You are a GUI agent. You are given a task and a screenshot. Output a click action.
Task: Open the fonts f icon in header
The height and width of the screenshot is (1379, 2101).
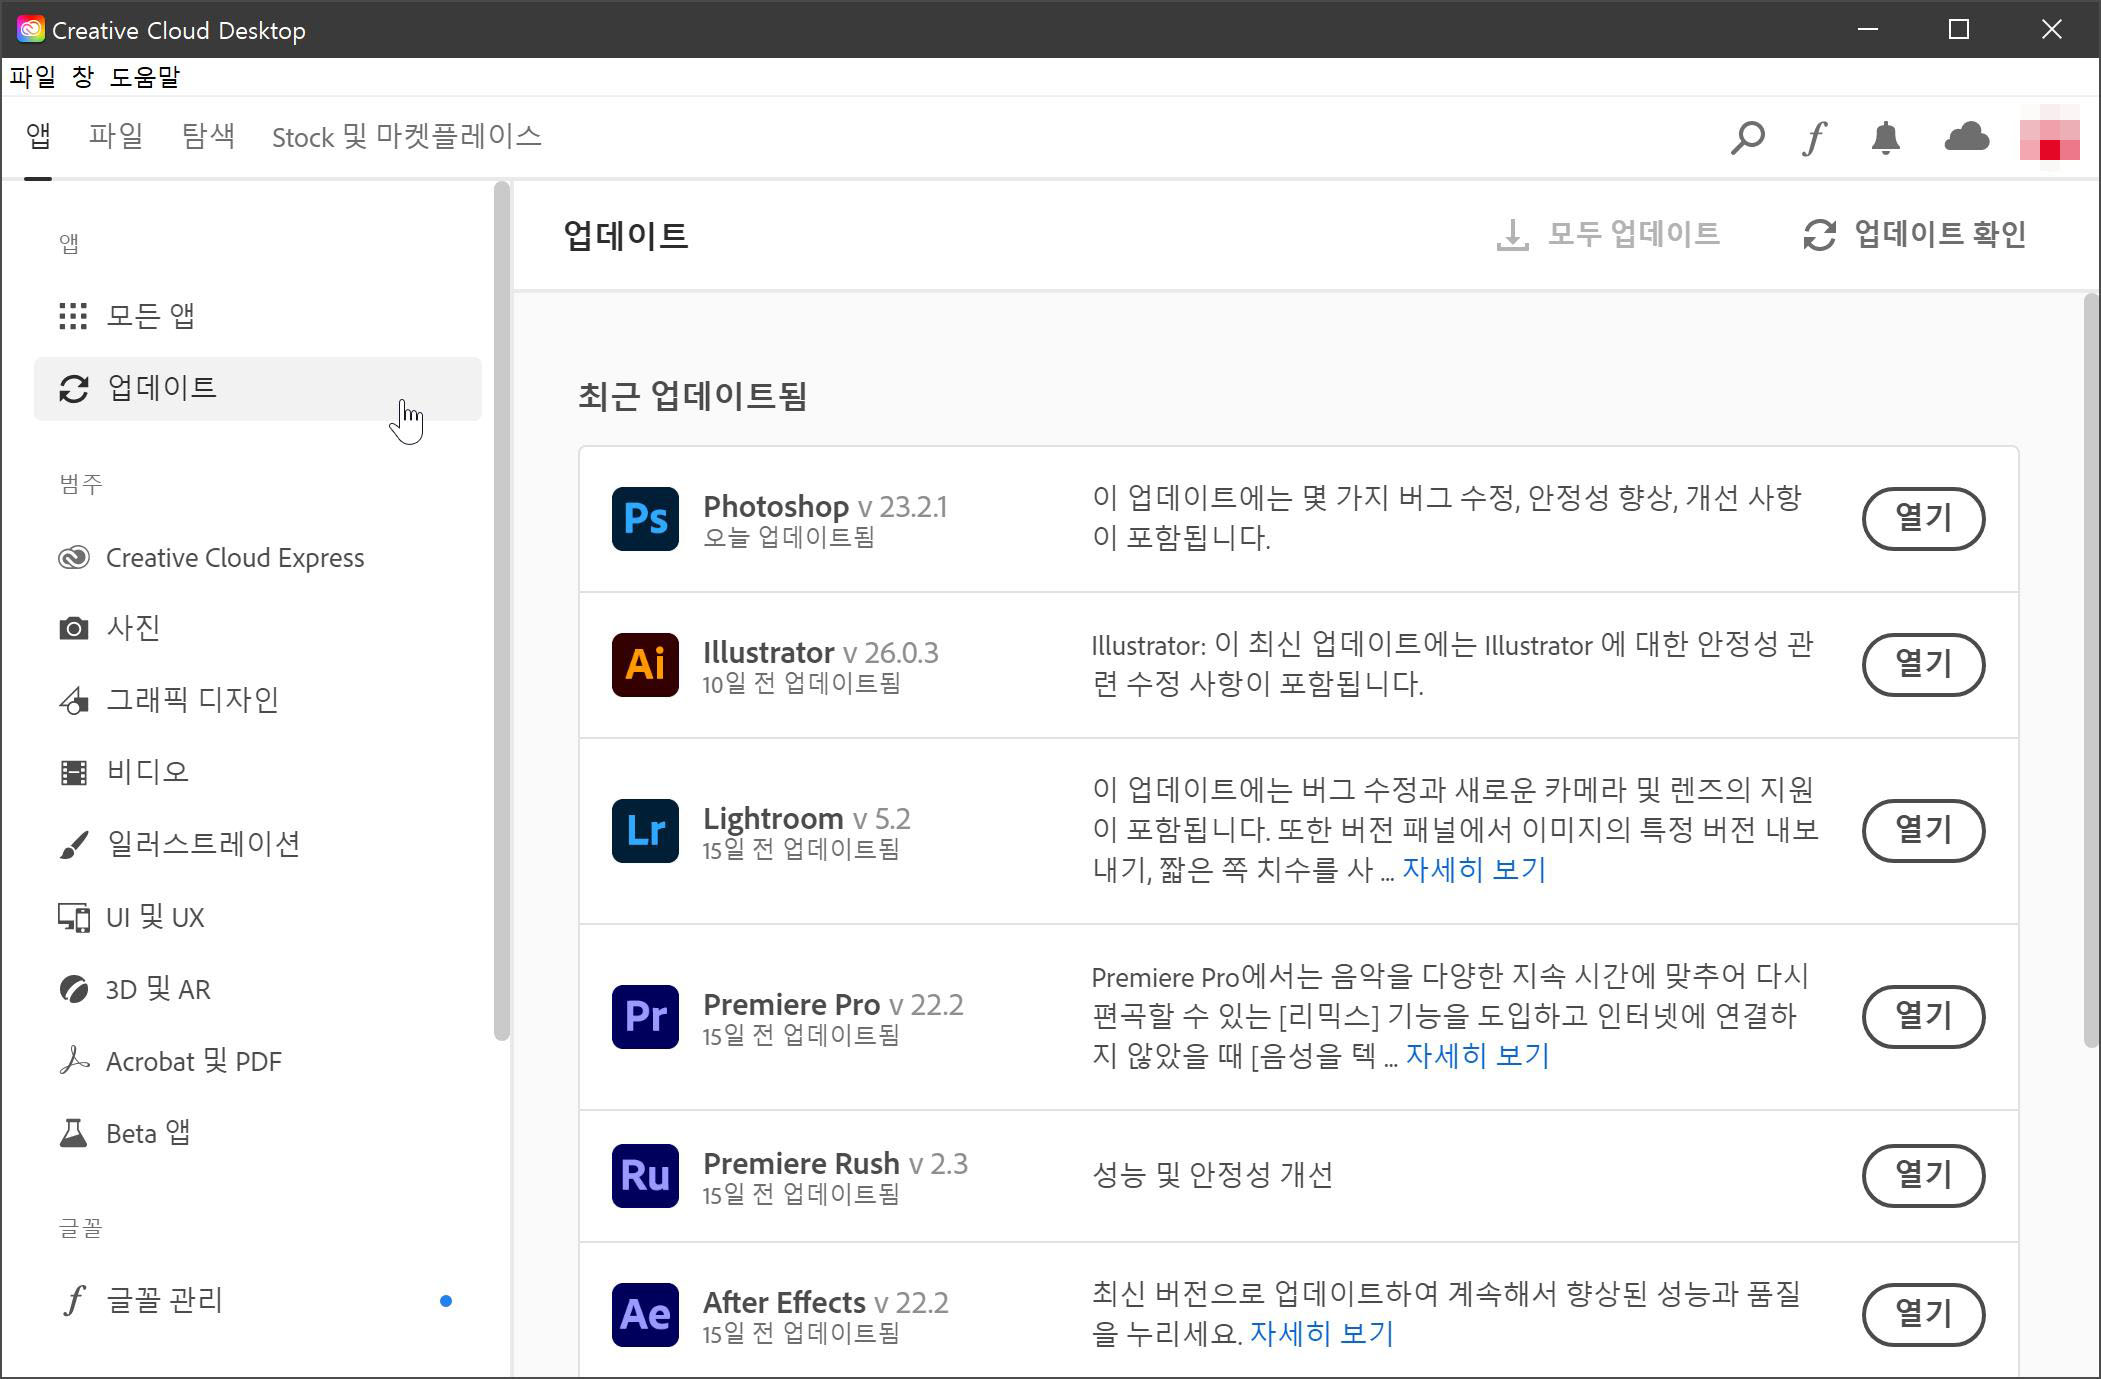click(1815, 137)
